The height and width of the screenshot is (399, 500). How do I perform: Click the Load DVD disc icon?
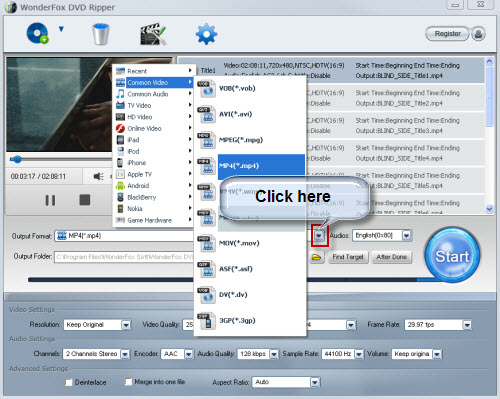(x=37, y=33)
